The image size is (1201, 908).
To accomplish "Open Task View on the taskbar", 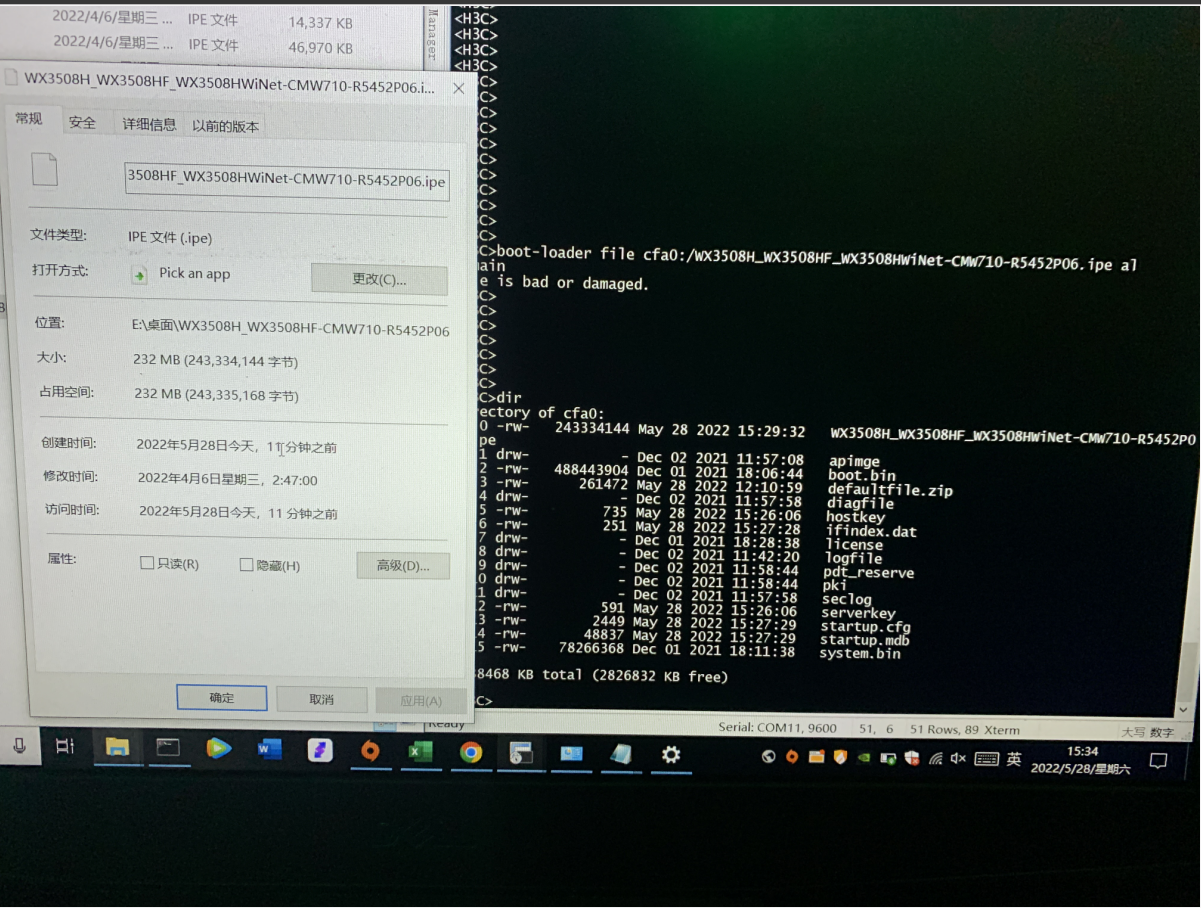I will (x=65, y=746).
